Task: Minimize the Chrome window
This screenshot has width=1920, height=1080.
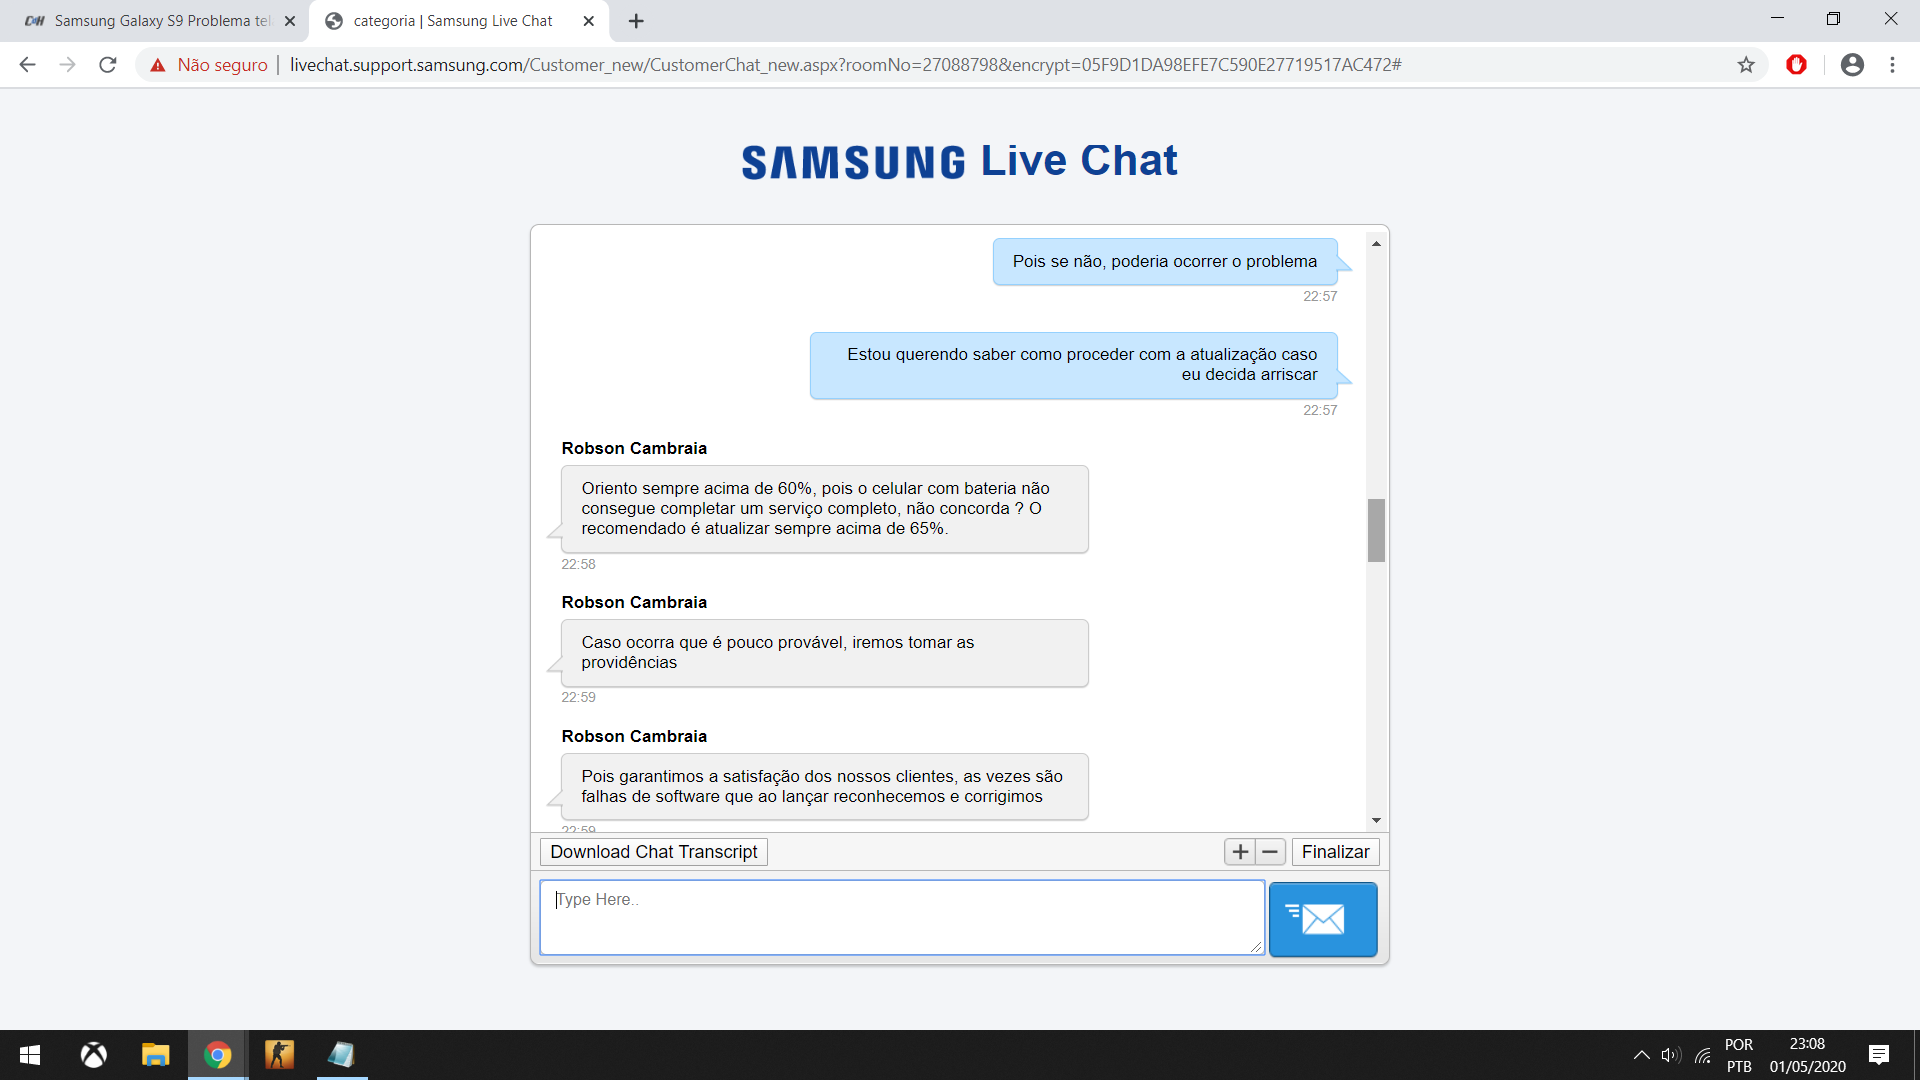Action: (x=1777, y=18)
